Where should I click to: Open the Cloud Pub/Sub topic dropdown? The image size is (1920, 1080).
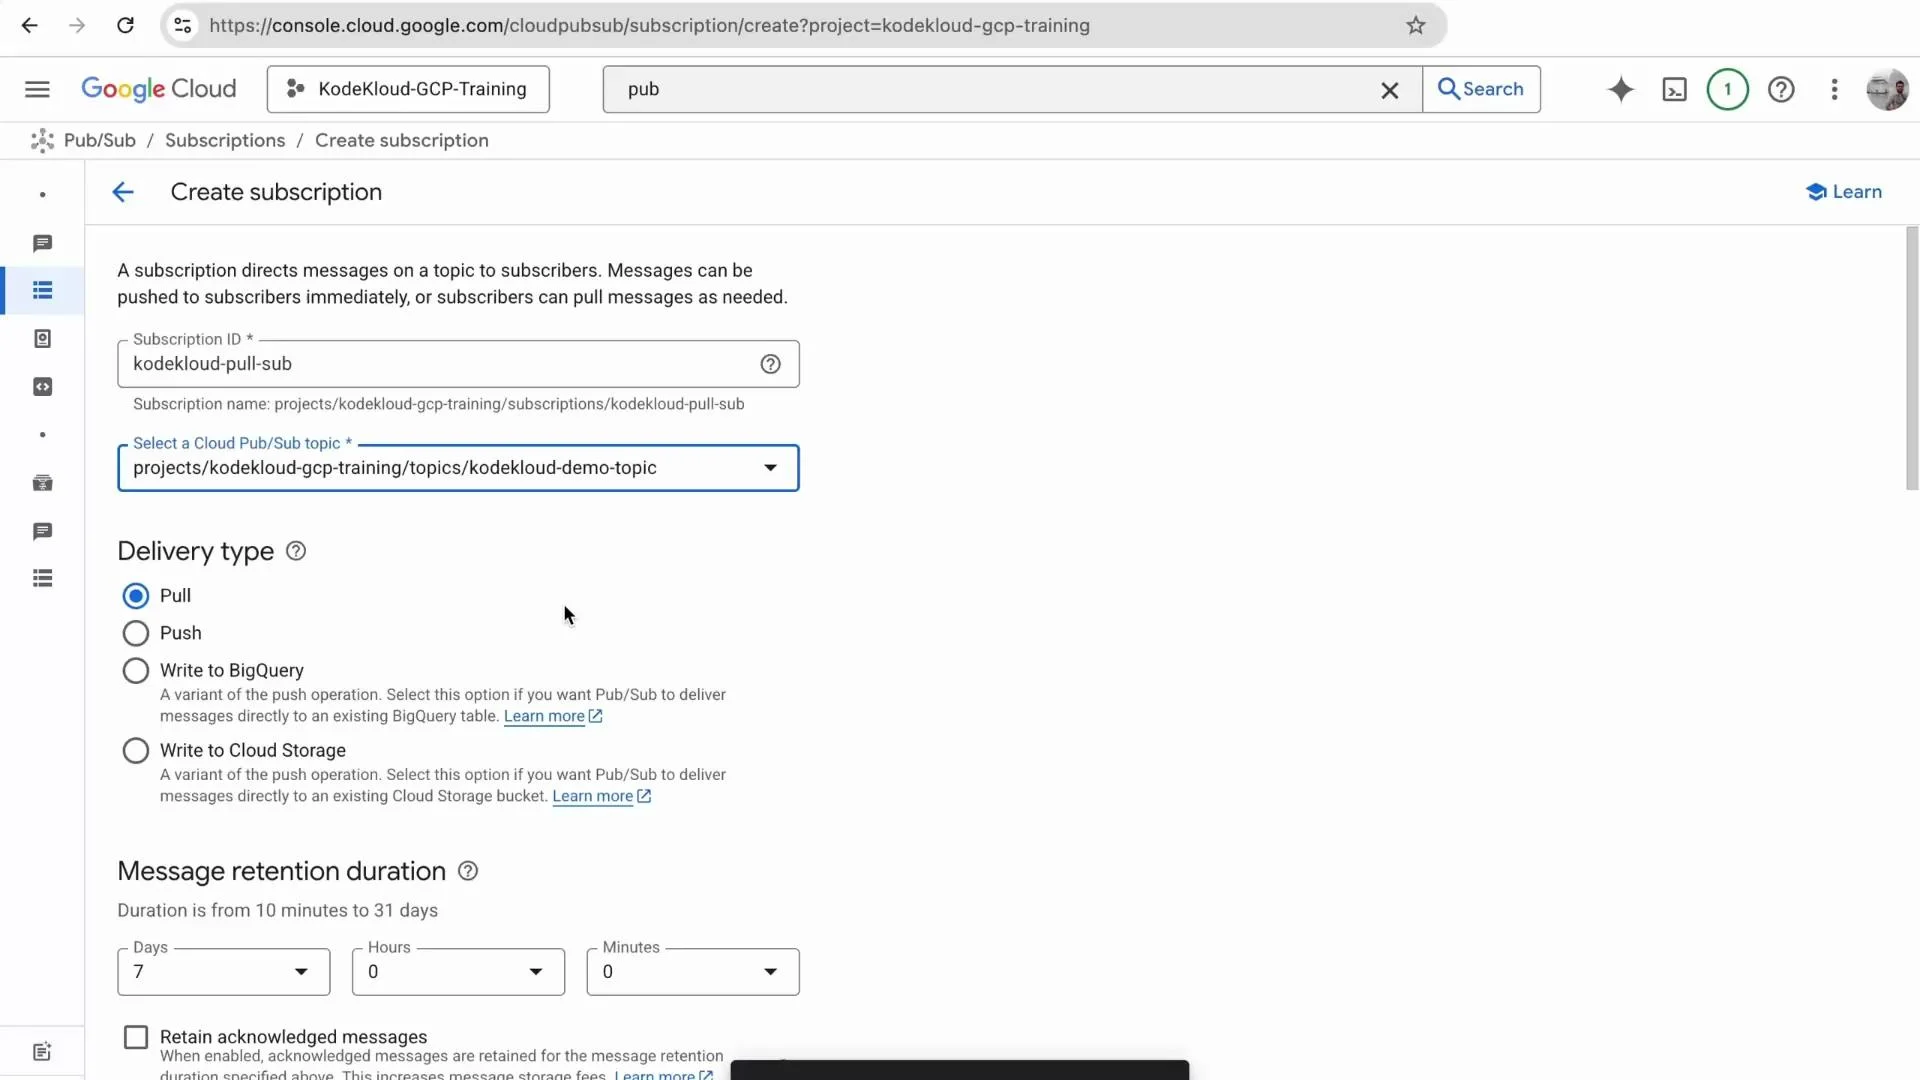click(x=458, y=468)
